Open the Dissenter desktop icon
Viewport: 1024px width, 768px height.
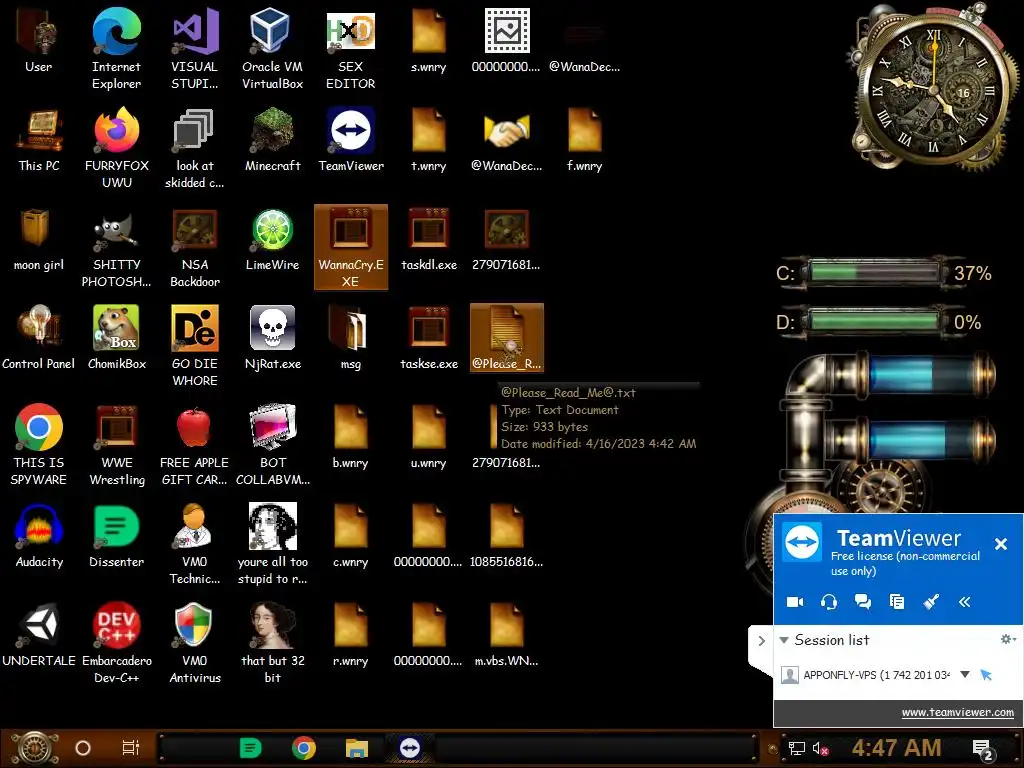pyautogui.click(x=117, y=536)
